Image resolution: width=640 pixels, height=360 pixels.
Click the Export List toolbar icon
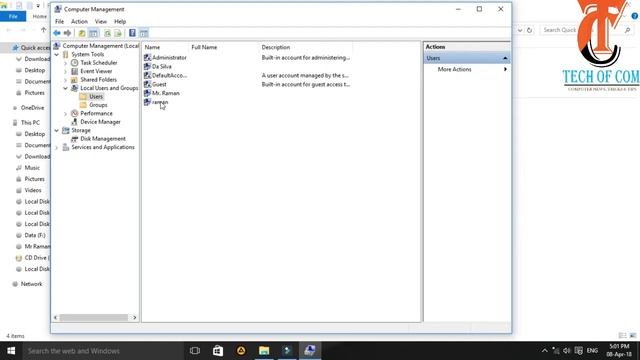[118, 33]
